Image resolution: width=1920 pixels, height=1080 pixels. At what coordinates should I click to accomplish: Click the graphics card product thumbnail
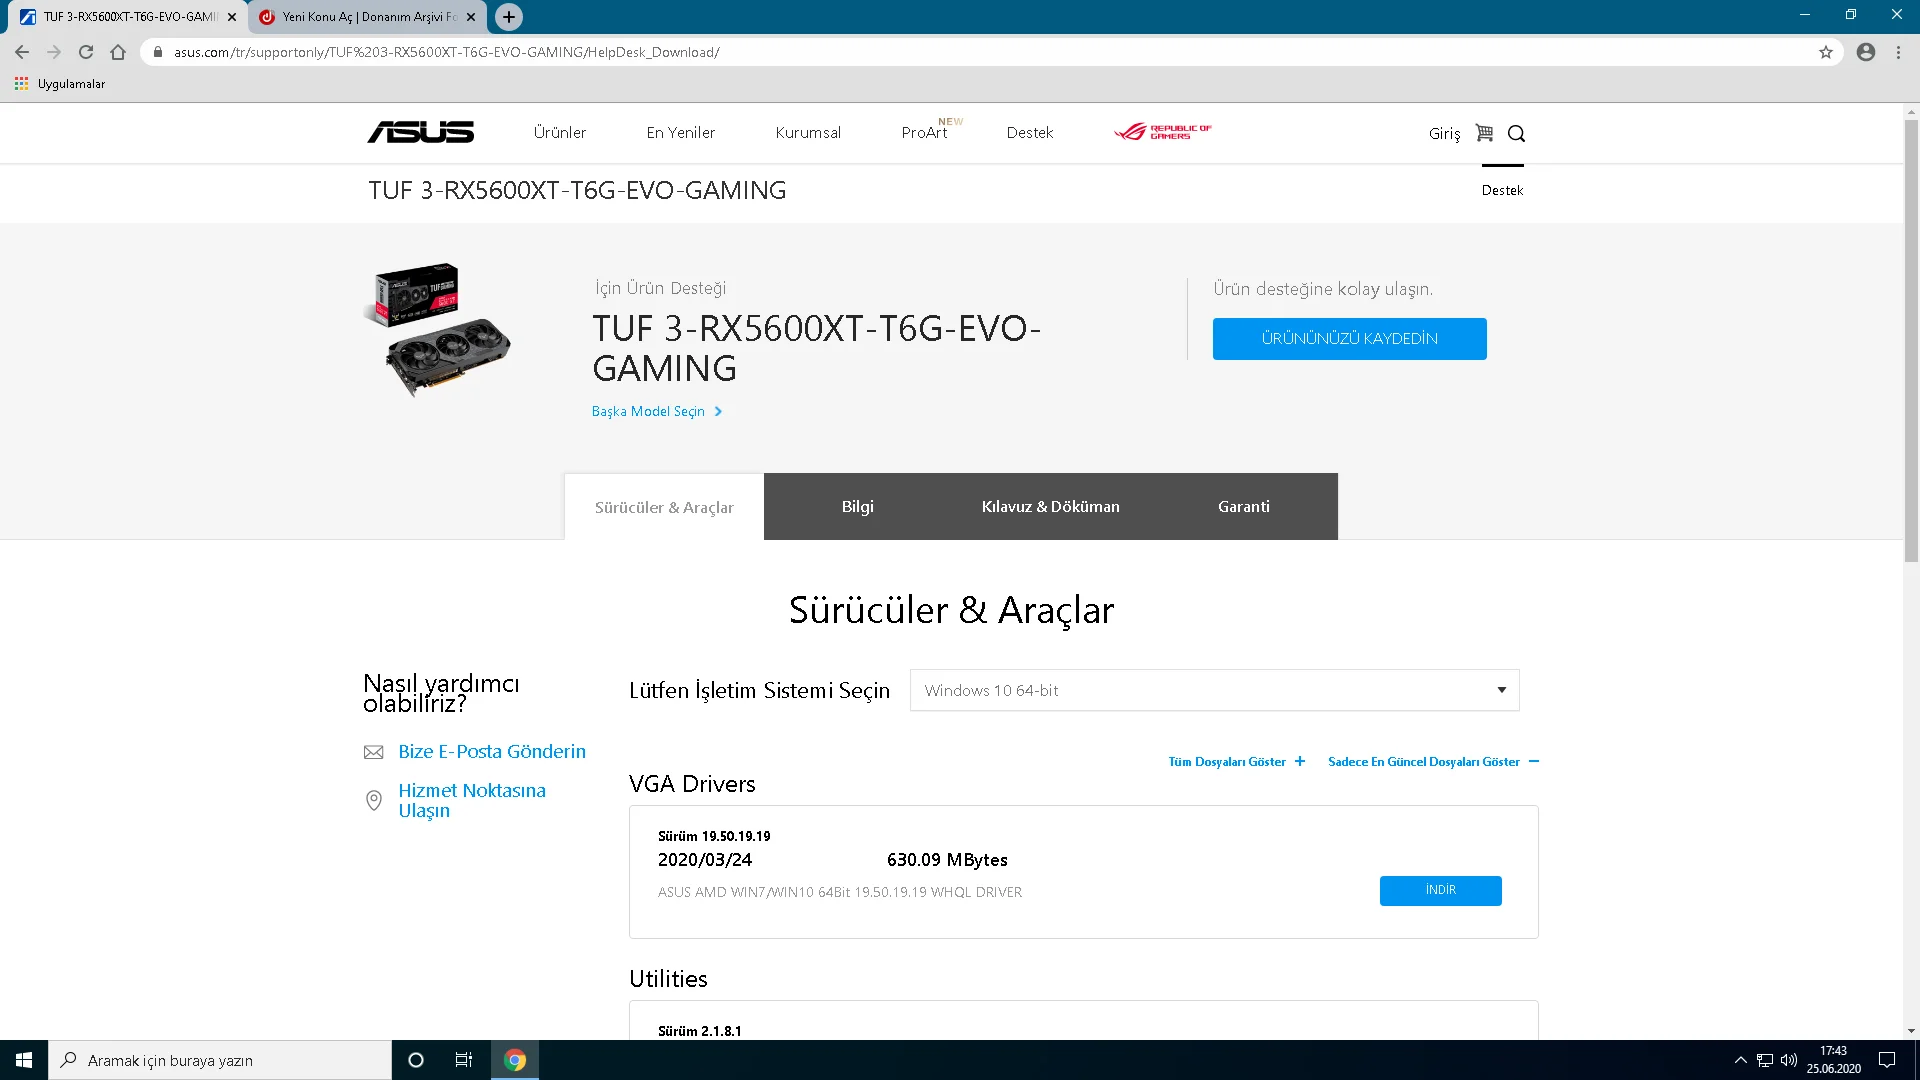[440, 330]
